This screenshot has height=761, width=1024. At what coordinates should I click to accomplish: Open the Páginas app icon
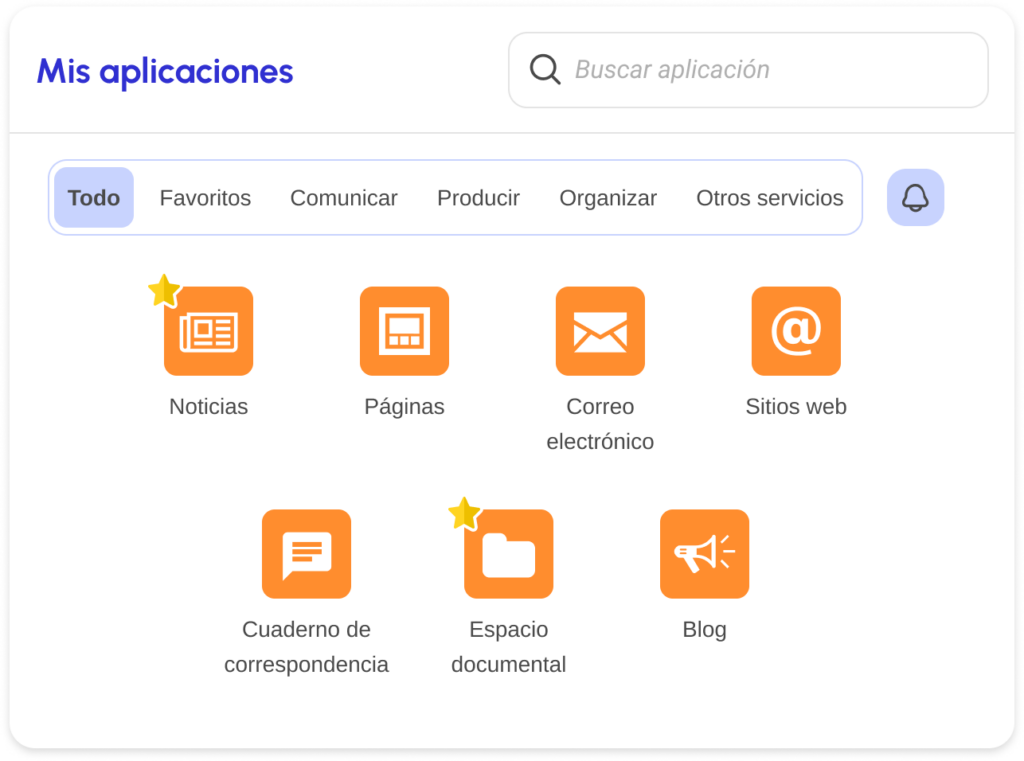[404, 331]
